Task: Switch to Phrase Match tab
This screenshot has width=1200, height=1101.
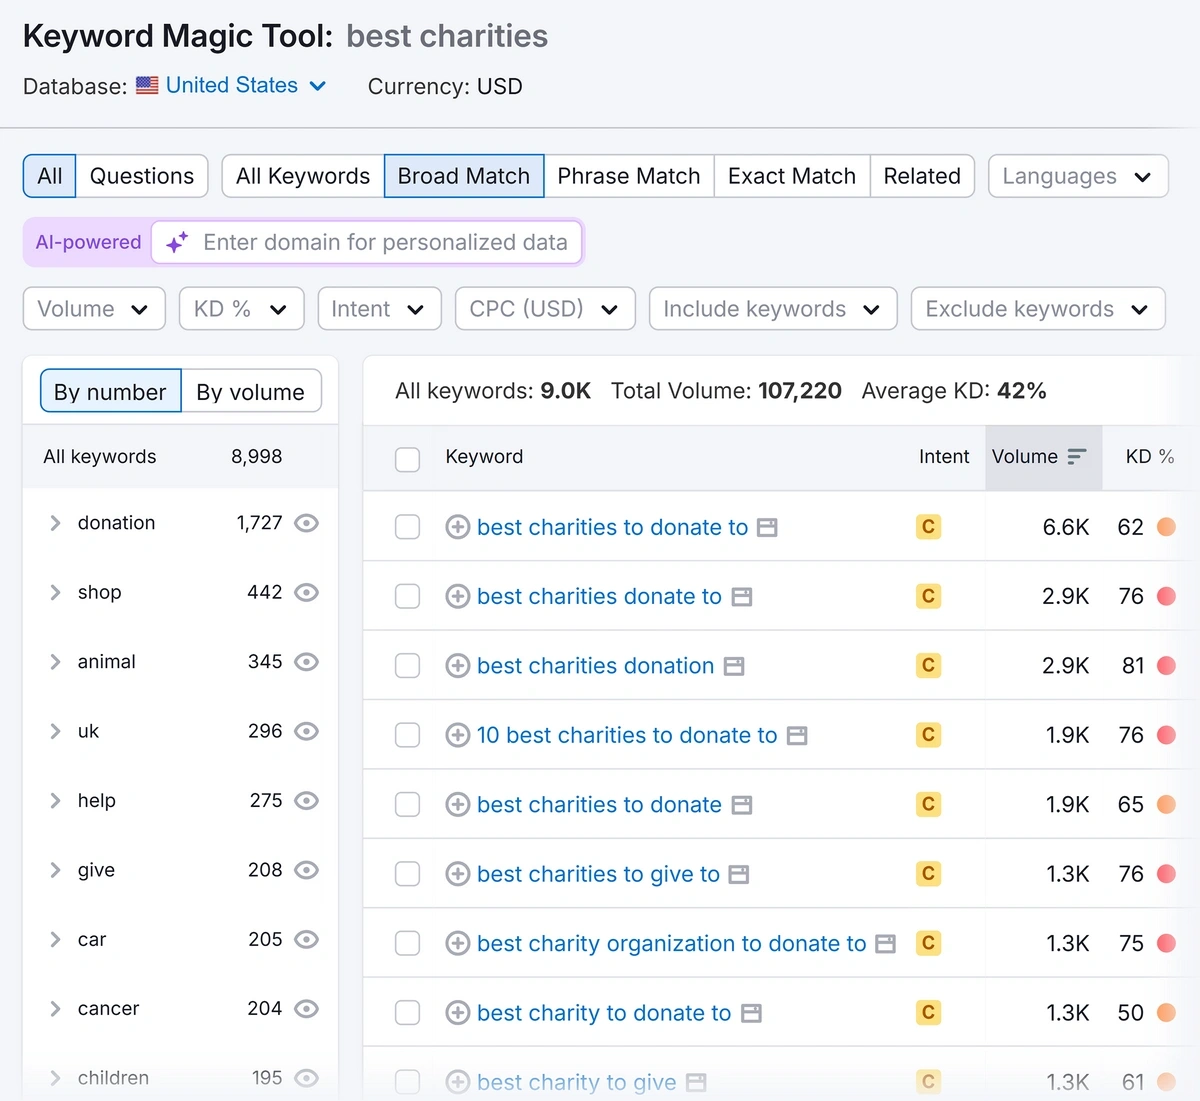Action: 628,176
